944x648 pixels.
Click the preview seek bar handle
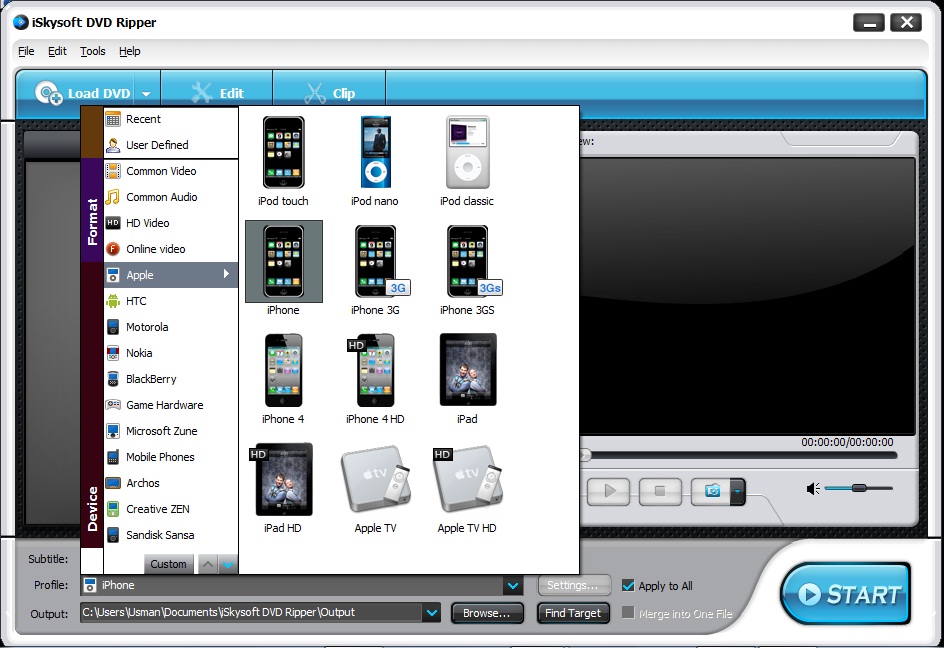[585, 455]
